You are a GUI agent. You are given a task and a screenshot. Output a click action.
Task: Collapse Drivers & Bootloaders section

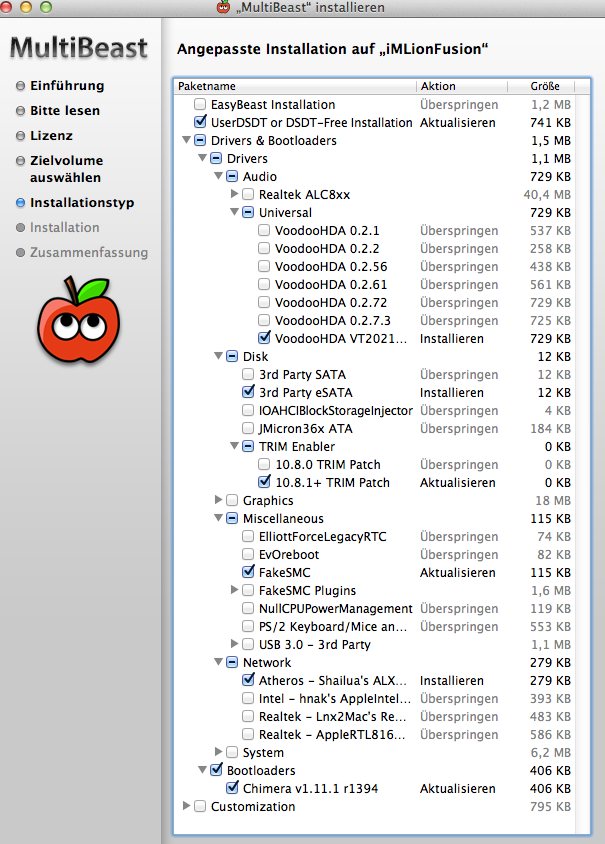point(186,140)
